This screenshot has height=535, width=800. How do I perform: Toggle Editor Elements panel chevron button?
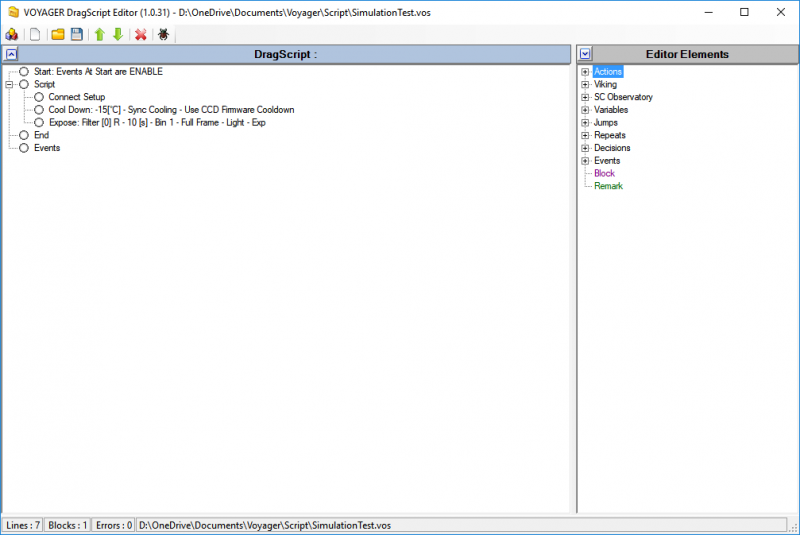click(x=585, y=54)
